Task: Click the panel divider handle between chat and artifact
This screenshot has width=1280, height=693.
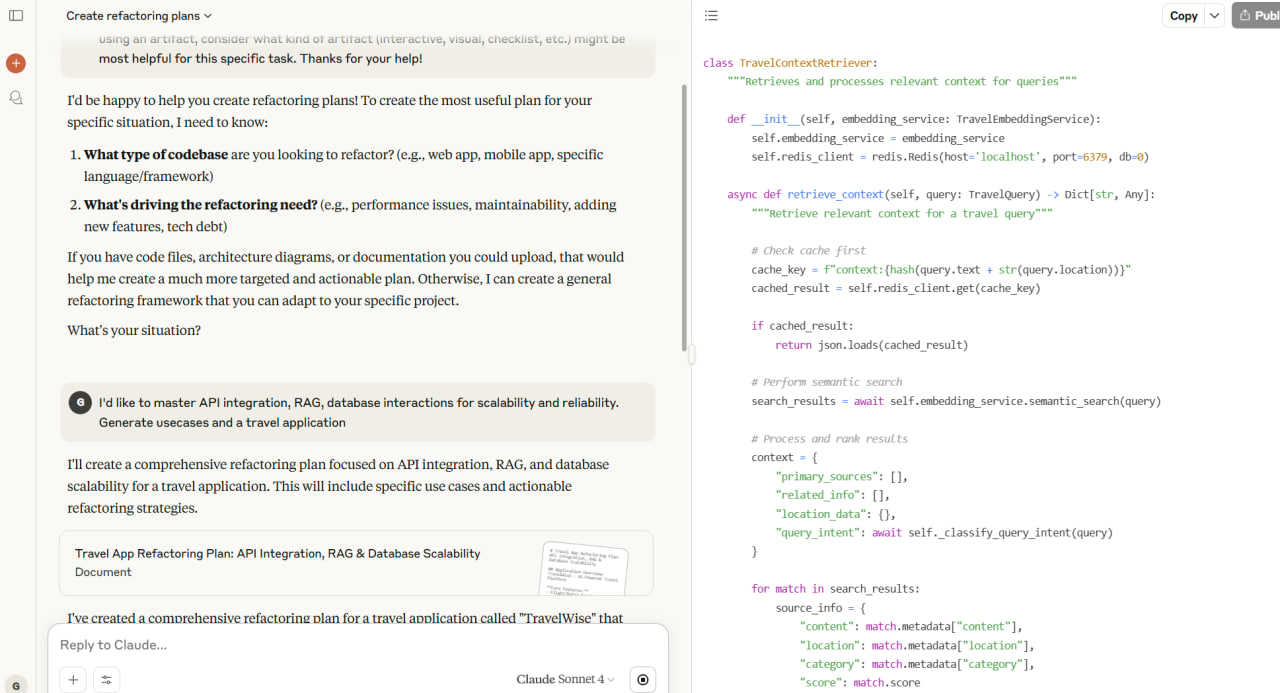Action: [x=690, y=353]
